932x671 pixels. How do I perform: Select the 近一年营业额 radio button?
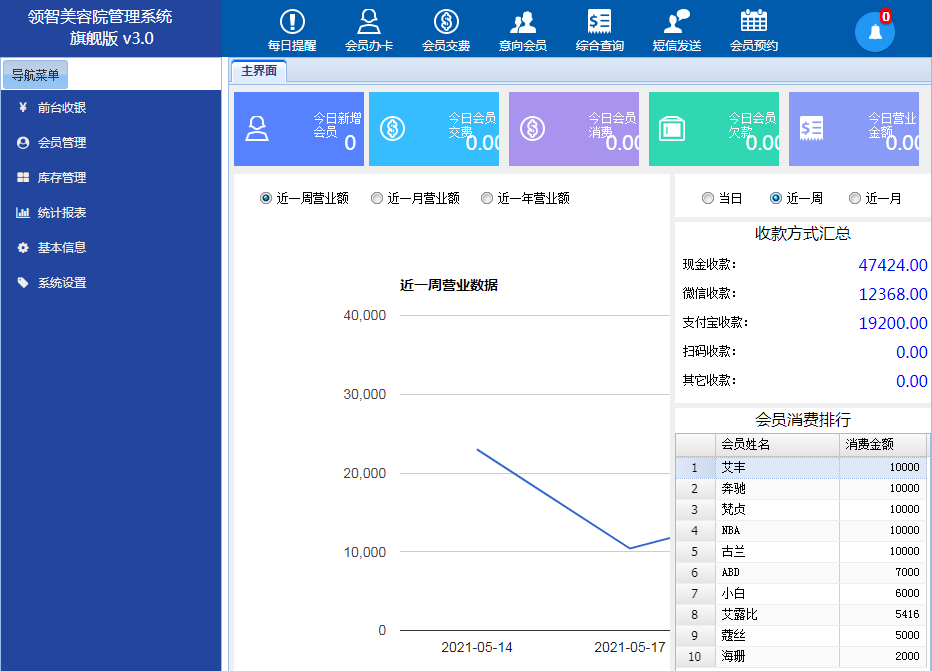pyautogui.click(x=487, y=198)
